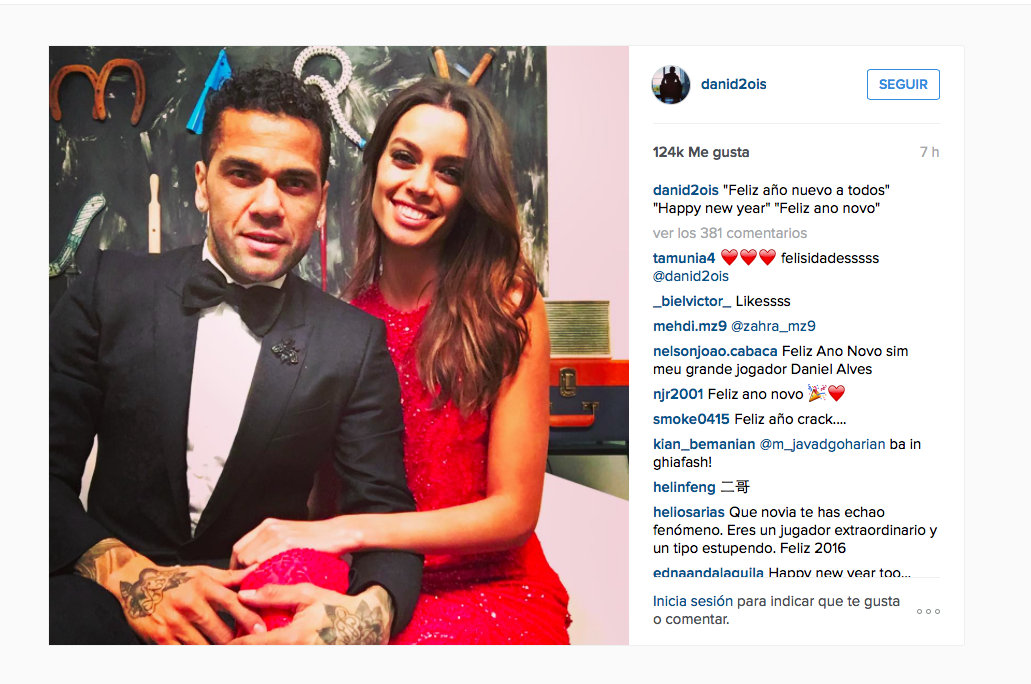View all 381 comentarios
Image resolution: width=1031 pixels, height=684 pixels.
tap(729, 233)
